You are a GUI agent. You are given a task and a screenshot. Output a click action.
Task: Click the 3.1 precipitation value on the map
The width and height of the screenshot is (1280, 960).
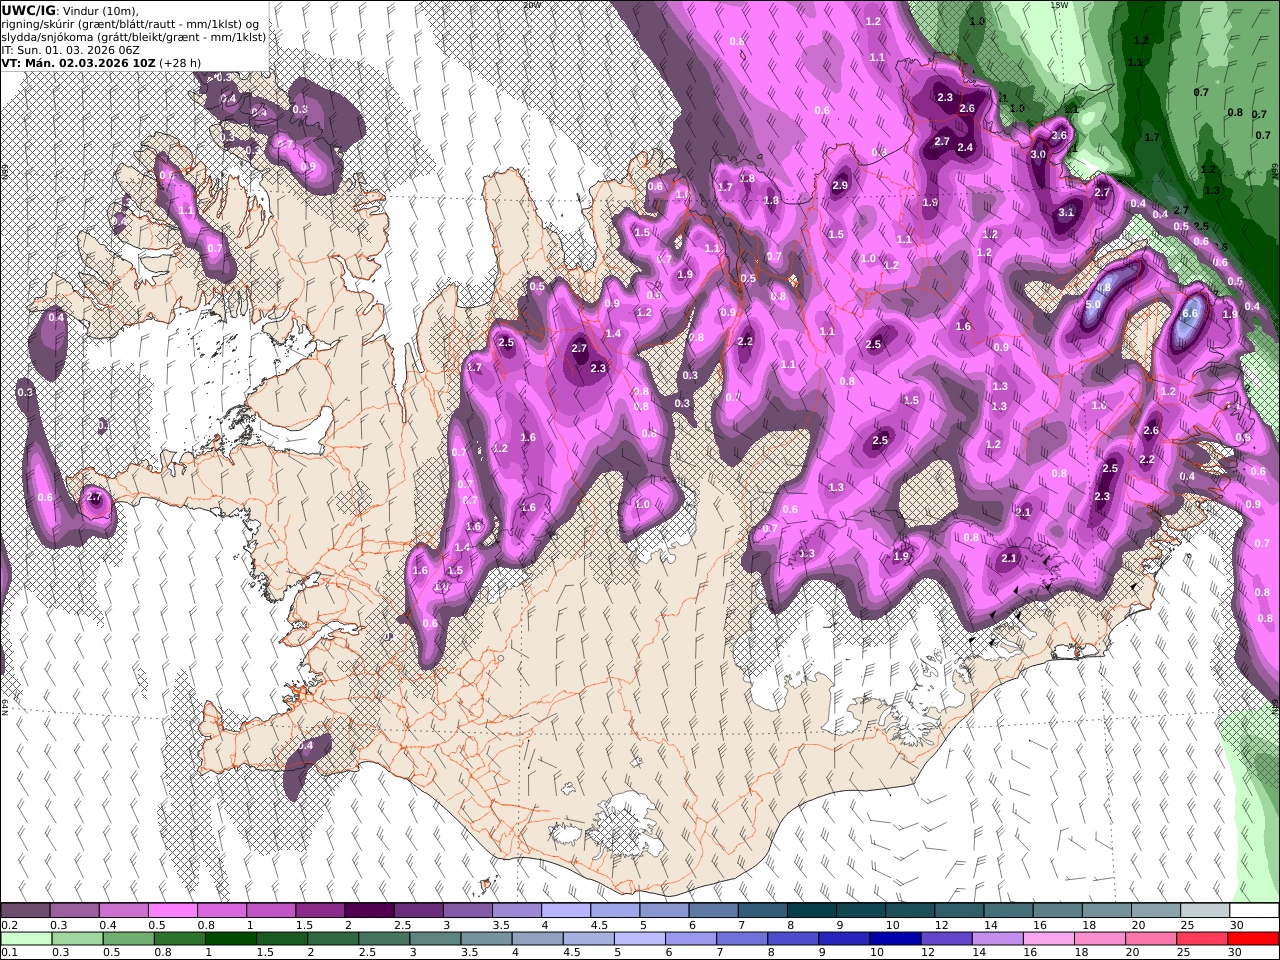(1066, 211)
